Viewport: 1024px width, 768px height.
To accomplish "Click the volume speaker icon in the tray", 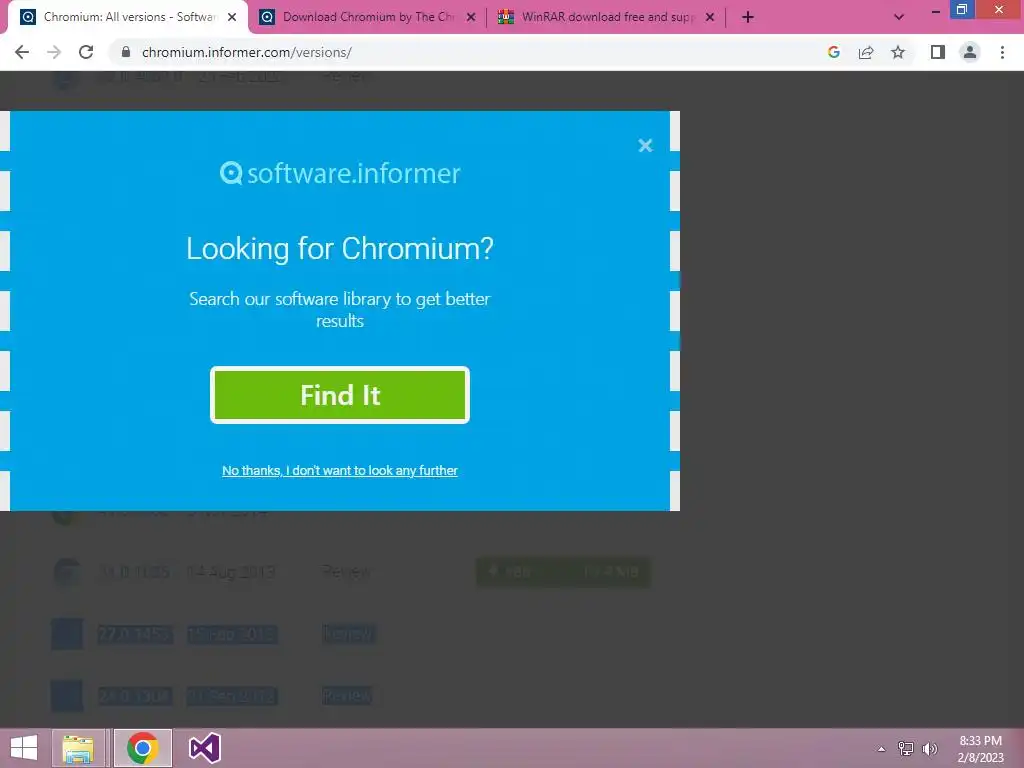I will (930, 749).
